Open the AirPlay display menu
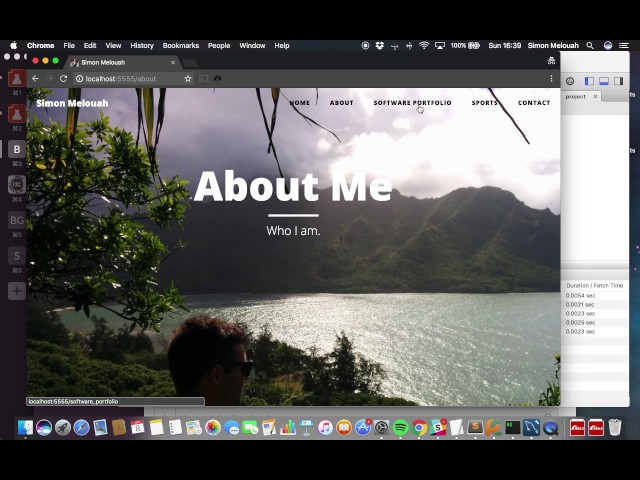640x480 pixels. [440, 45]
